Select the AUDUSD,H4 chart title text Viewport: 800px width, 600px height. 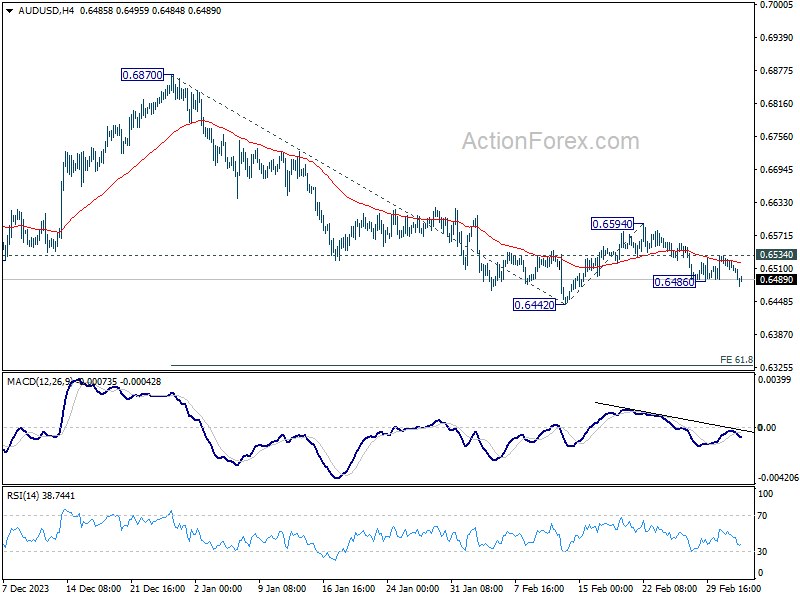(x=46, y=11)
